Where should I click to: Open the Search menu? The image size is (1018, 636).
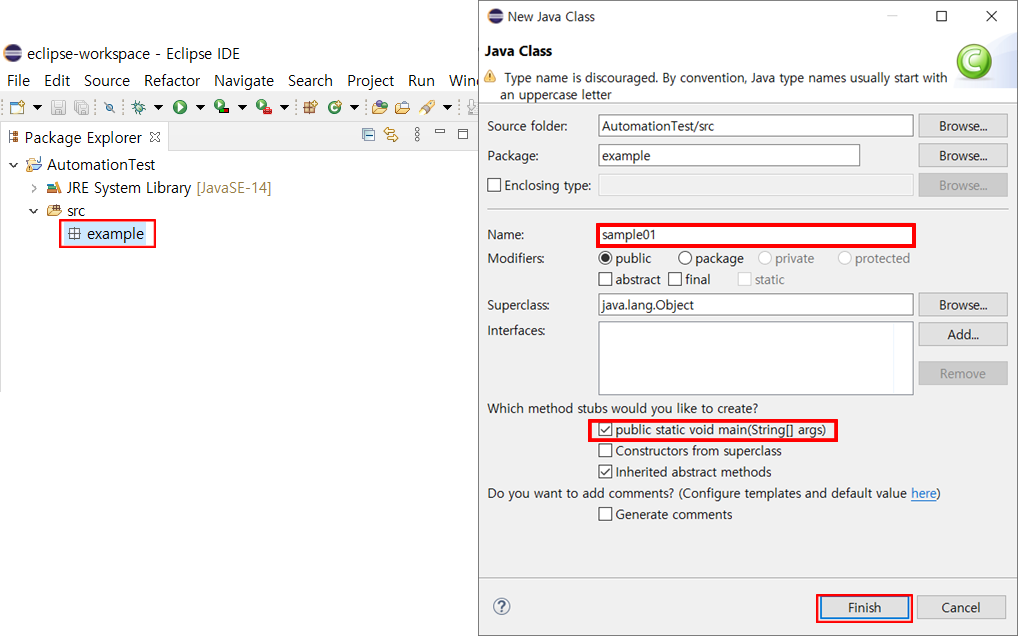pyautogui.click(x=310, y=80)
